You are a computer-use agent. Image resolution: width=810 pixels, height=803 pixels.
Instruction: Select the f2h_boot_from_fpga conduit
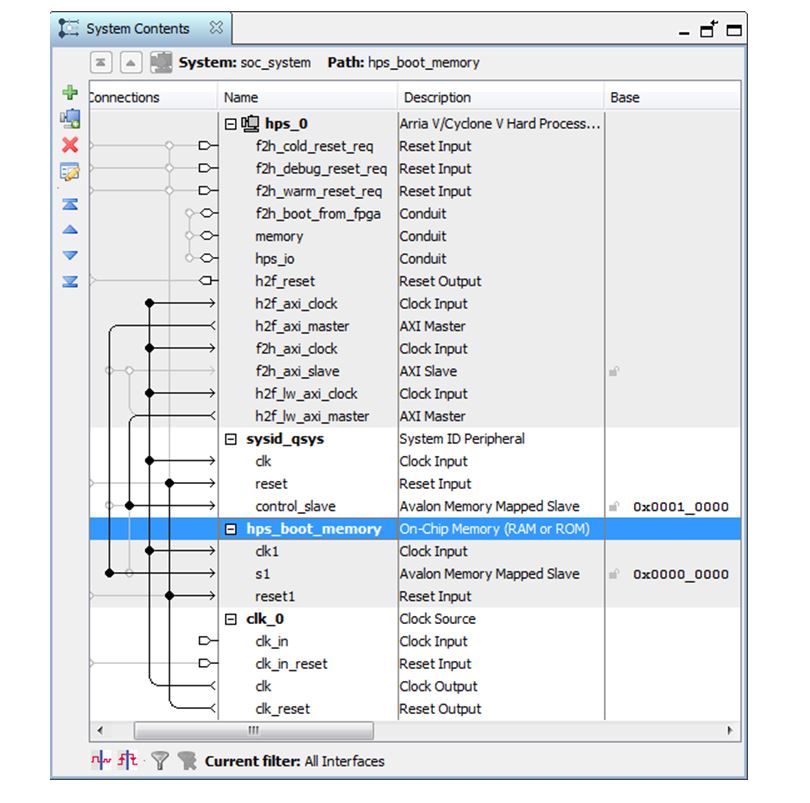(x=318, y=213)
